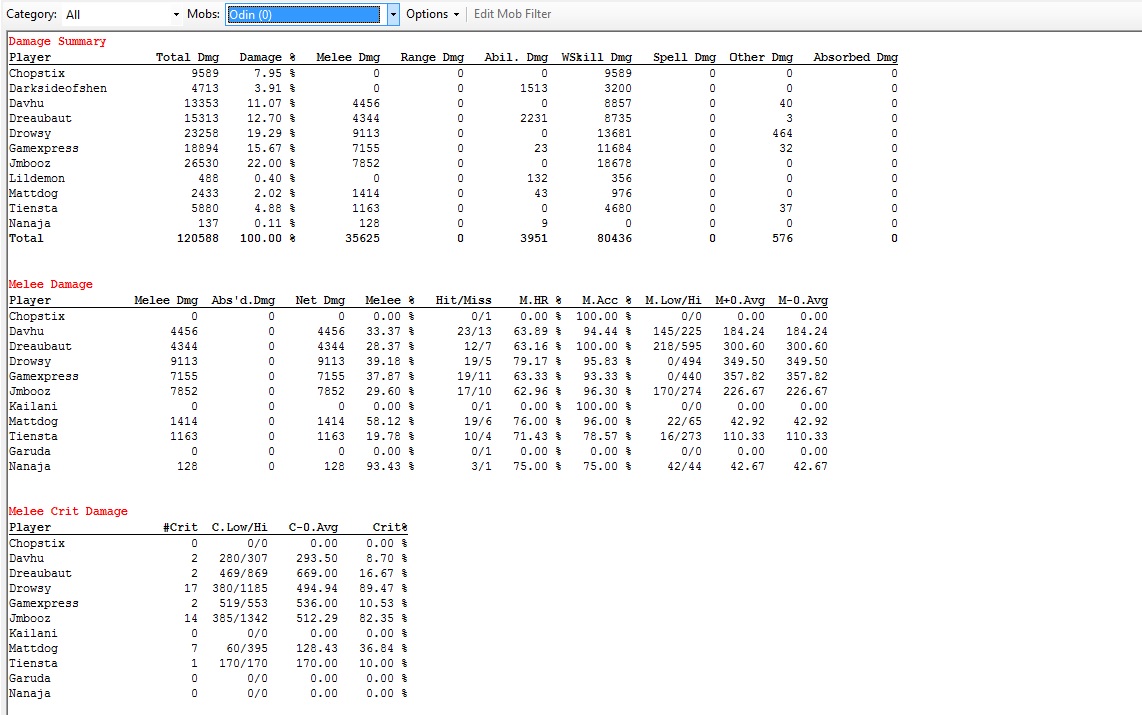Click the C.Low/Hi column header
This screenshot has width=1142, height=715.
click(x=239, y=528)
